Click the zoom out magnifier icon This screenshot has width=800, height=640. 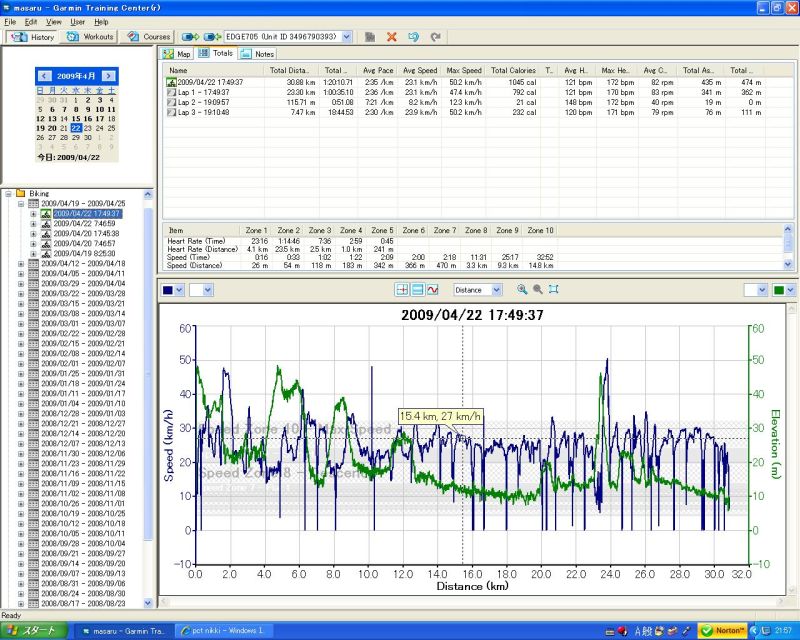click(x=538, y=289)
